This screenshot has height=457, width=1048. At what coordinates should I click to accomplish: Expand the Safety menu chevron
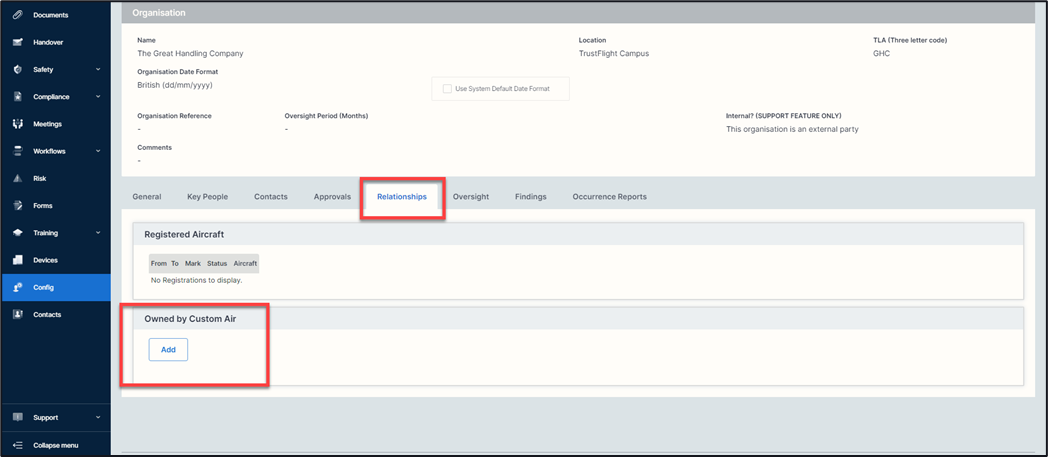click(x=98, y=70)
